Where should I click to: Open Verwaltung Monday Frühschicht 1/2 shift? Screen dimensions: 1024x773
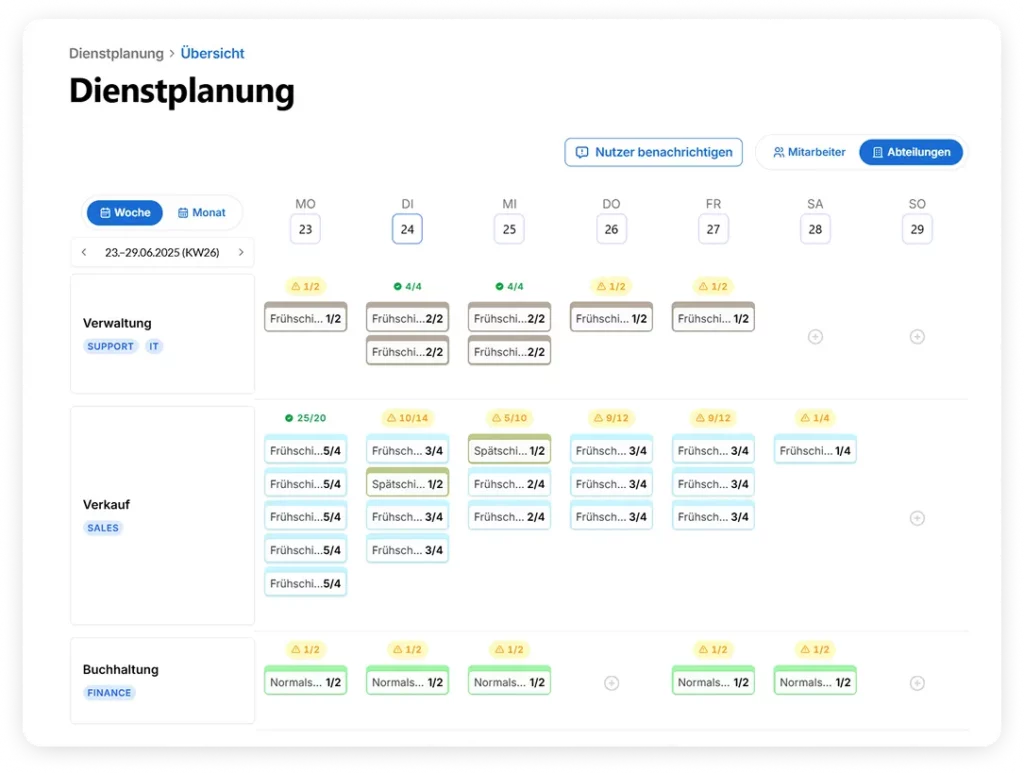306,317
